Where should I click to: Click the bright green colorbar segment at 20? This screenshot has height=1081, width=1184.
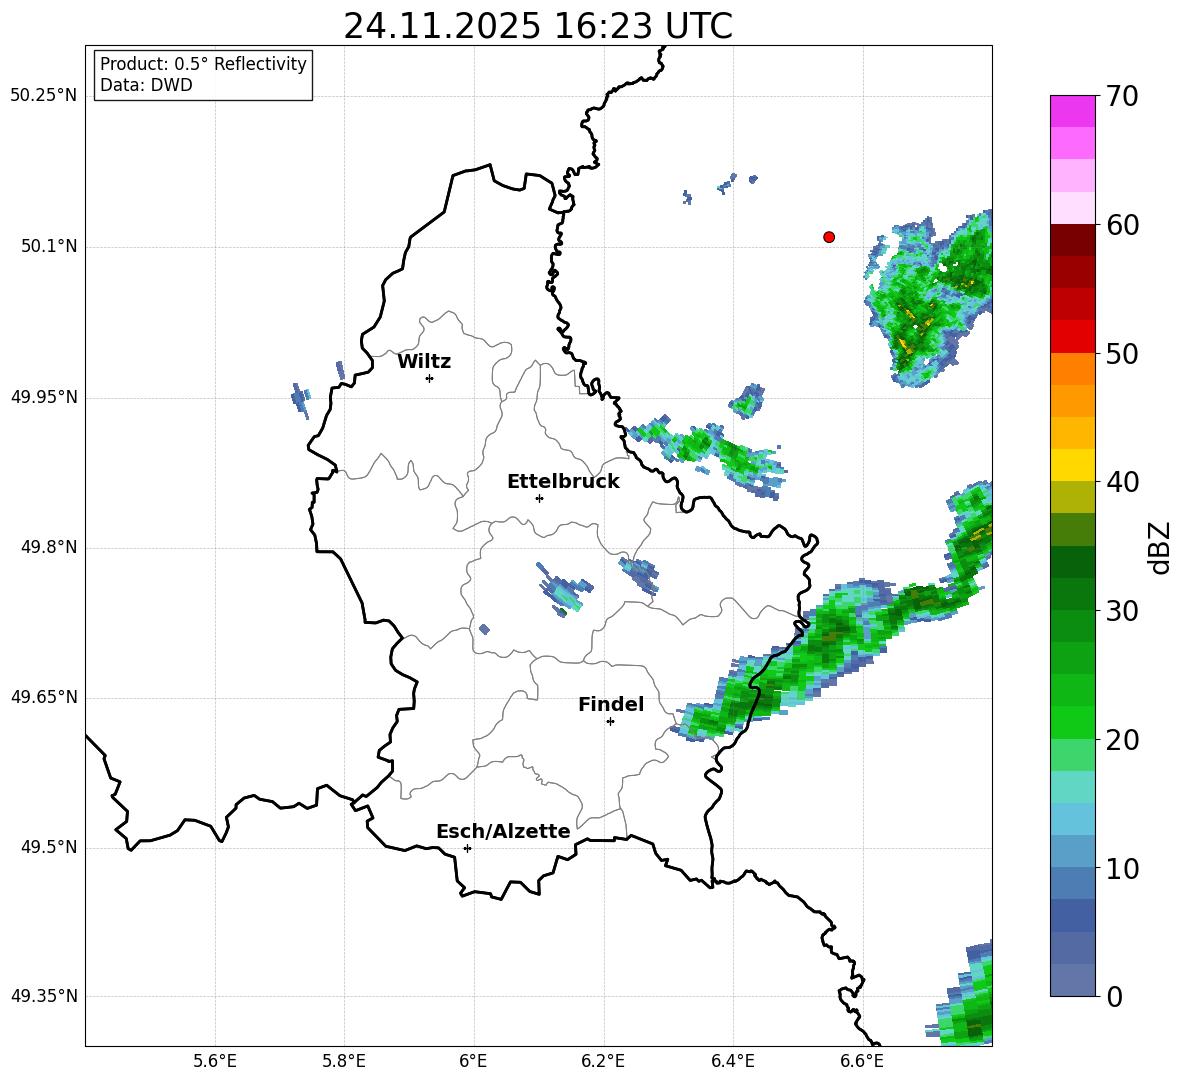pos(1072,722)
